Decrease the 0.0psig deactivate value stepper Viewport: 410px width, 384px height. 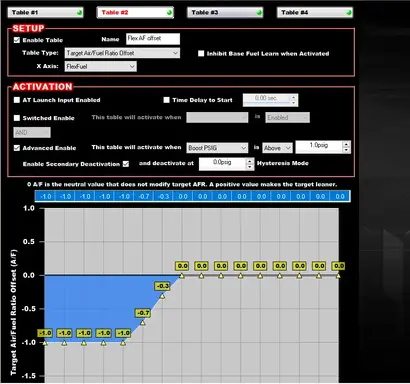click(250, 167)
